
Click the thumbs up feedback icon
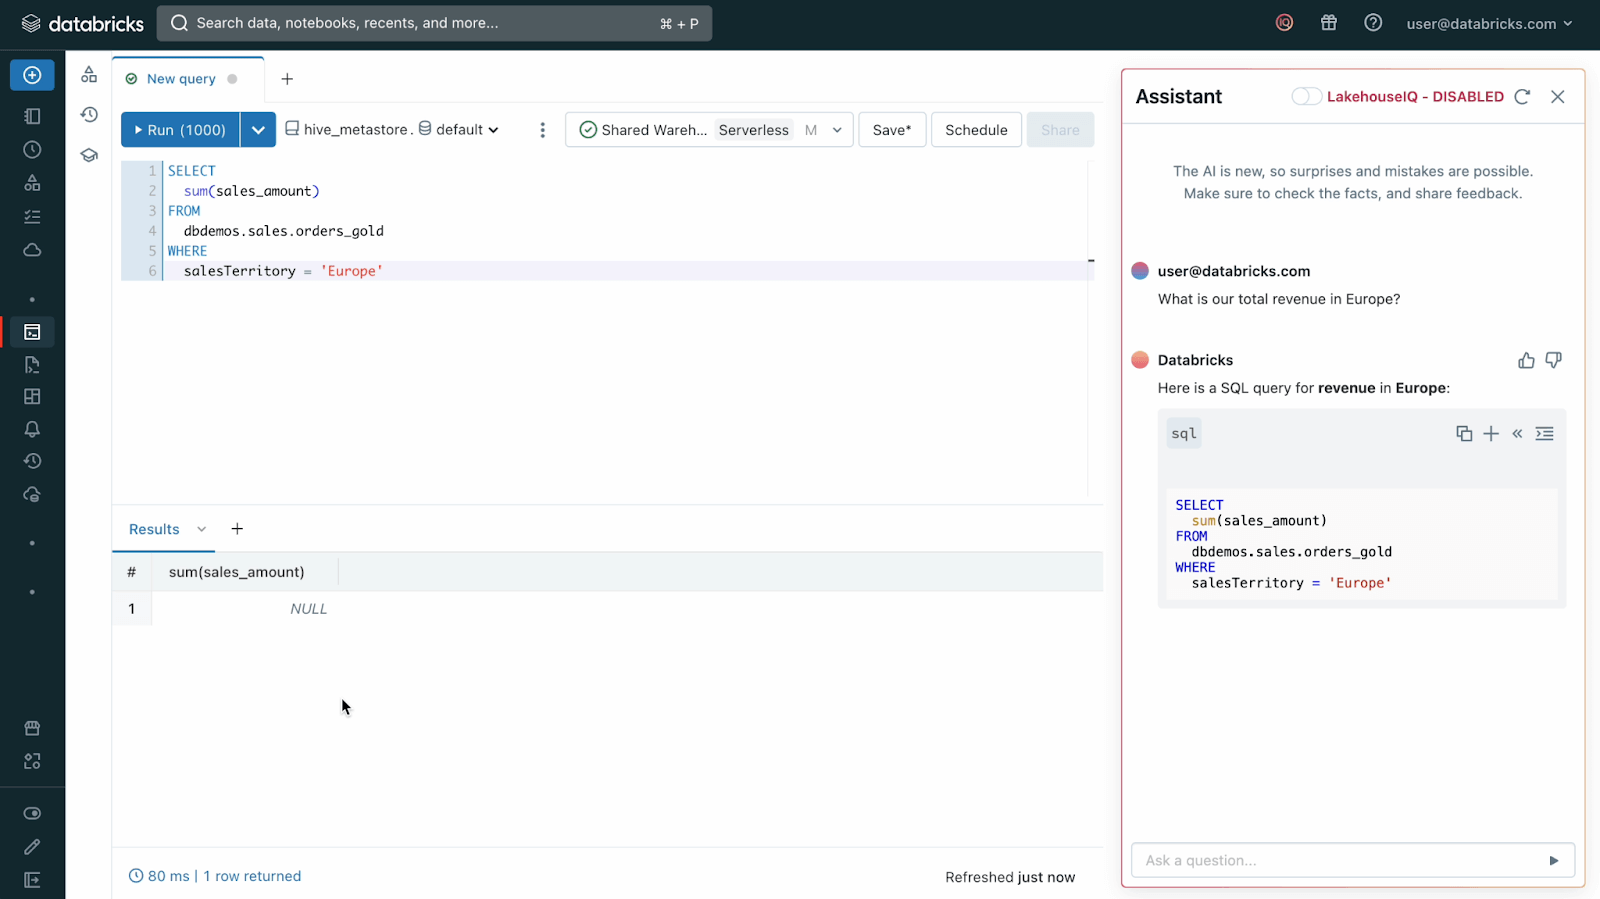(1525, 361)
